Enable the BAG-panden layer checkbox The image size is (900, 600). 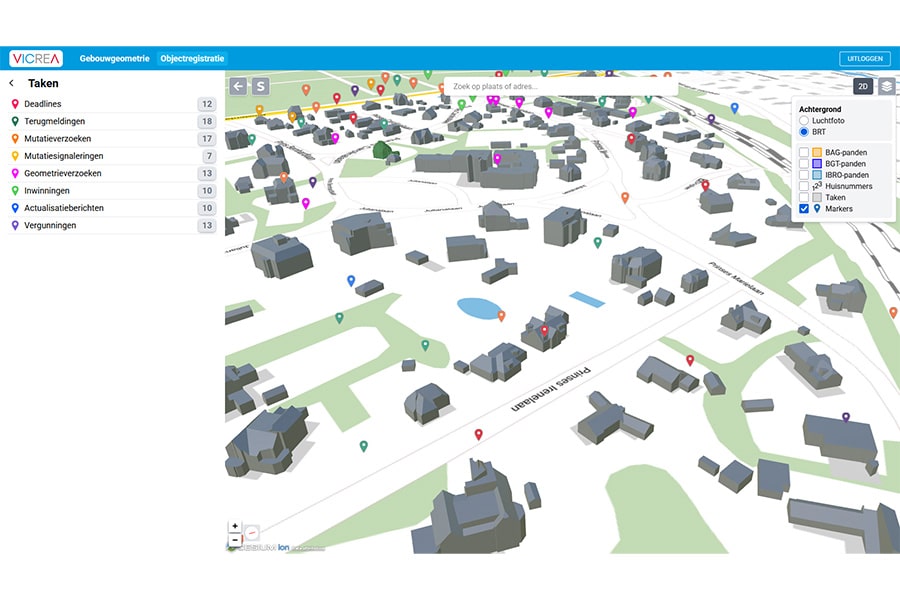[x=804, y=152]
